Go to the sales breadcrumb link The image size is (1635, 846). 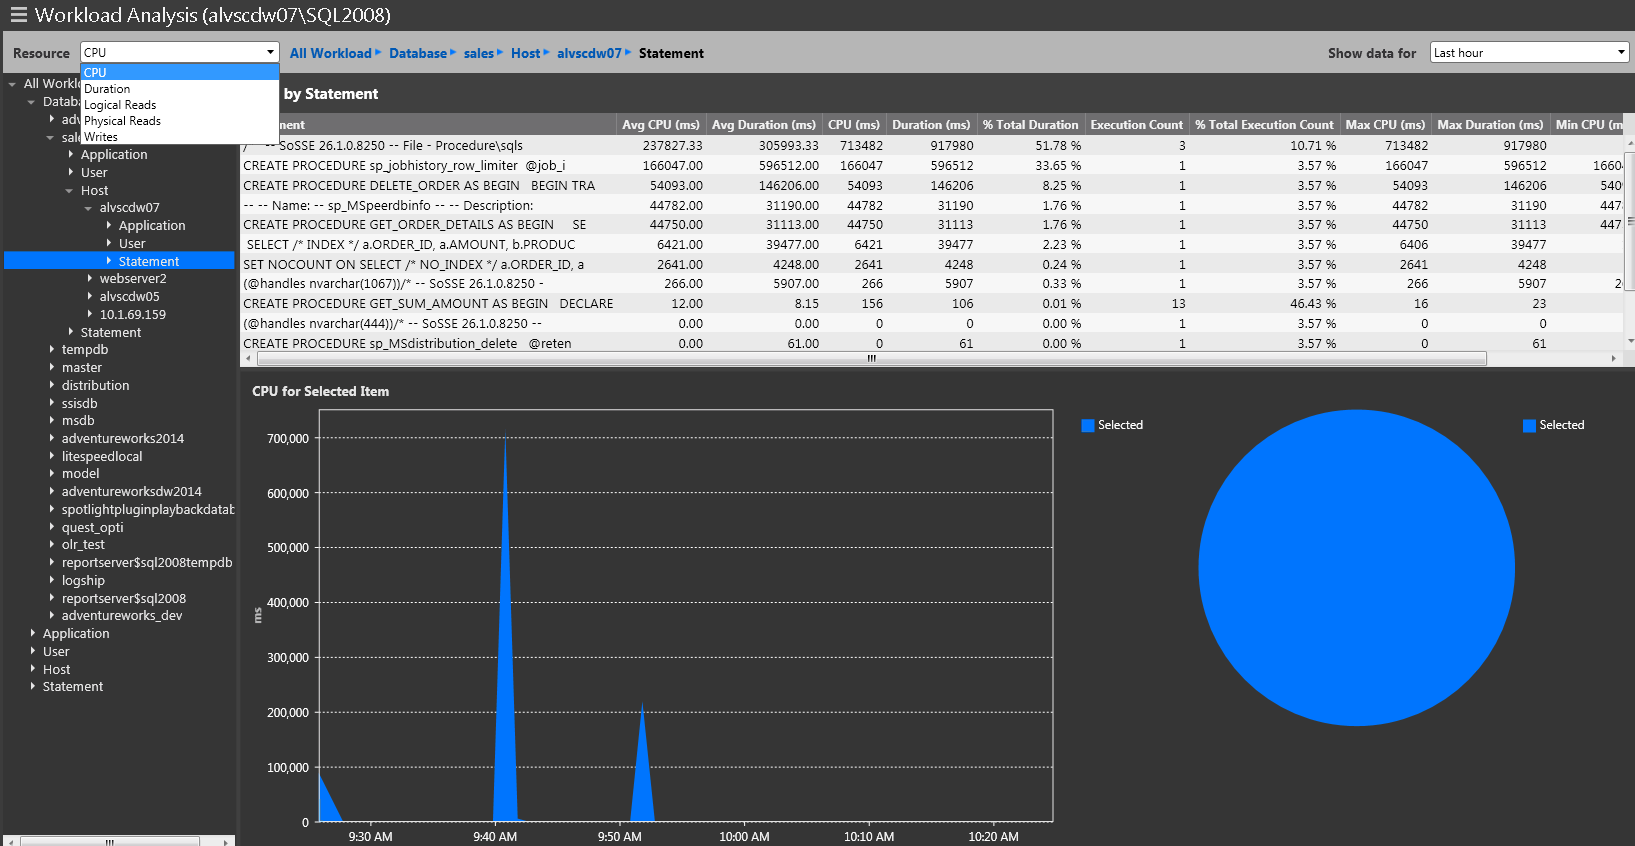click(478, 53)
